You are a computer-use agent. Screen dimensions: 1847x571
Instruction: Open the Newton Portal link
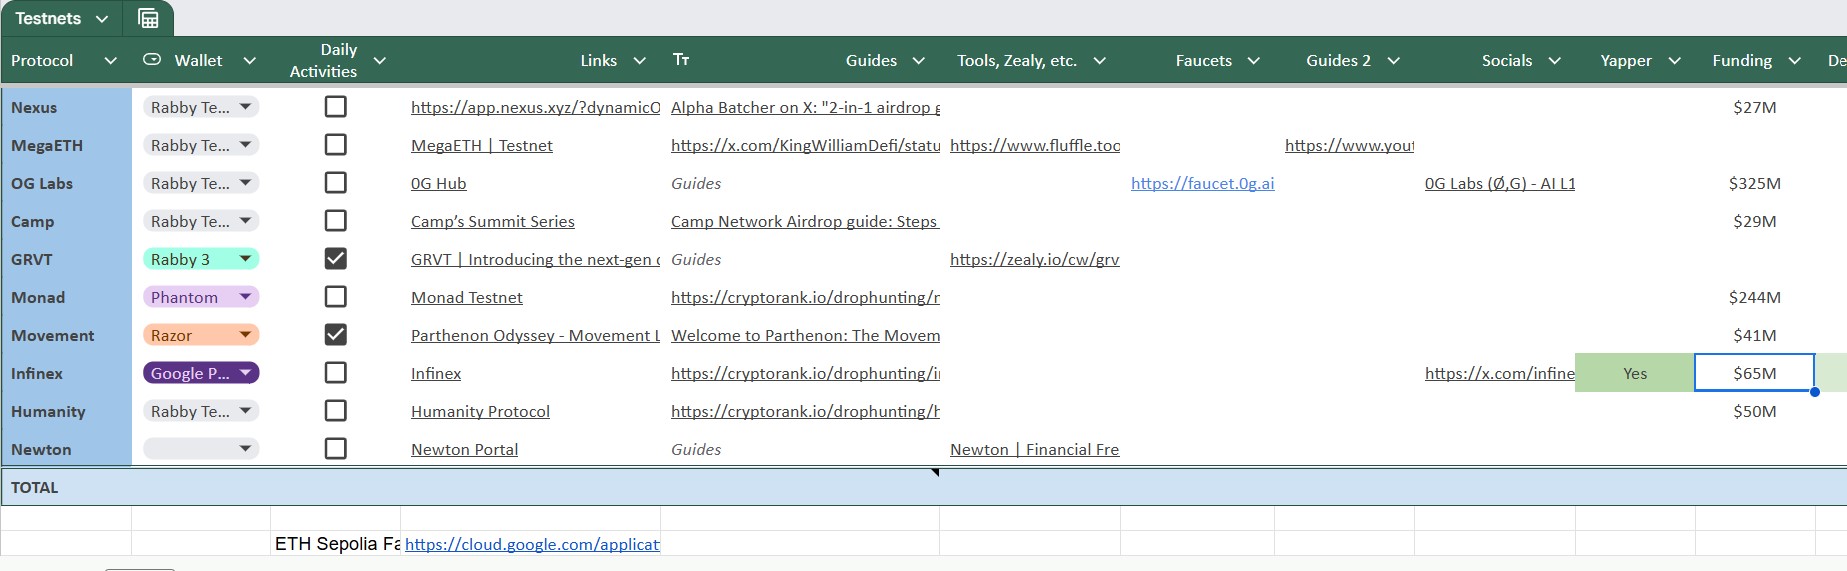click(465, 449)
